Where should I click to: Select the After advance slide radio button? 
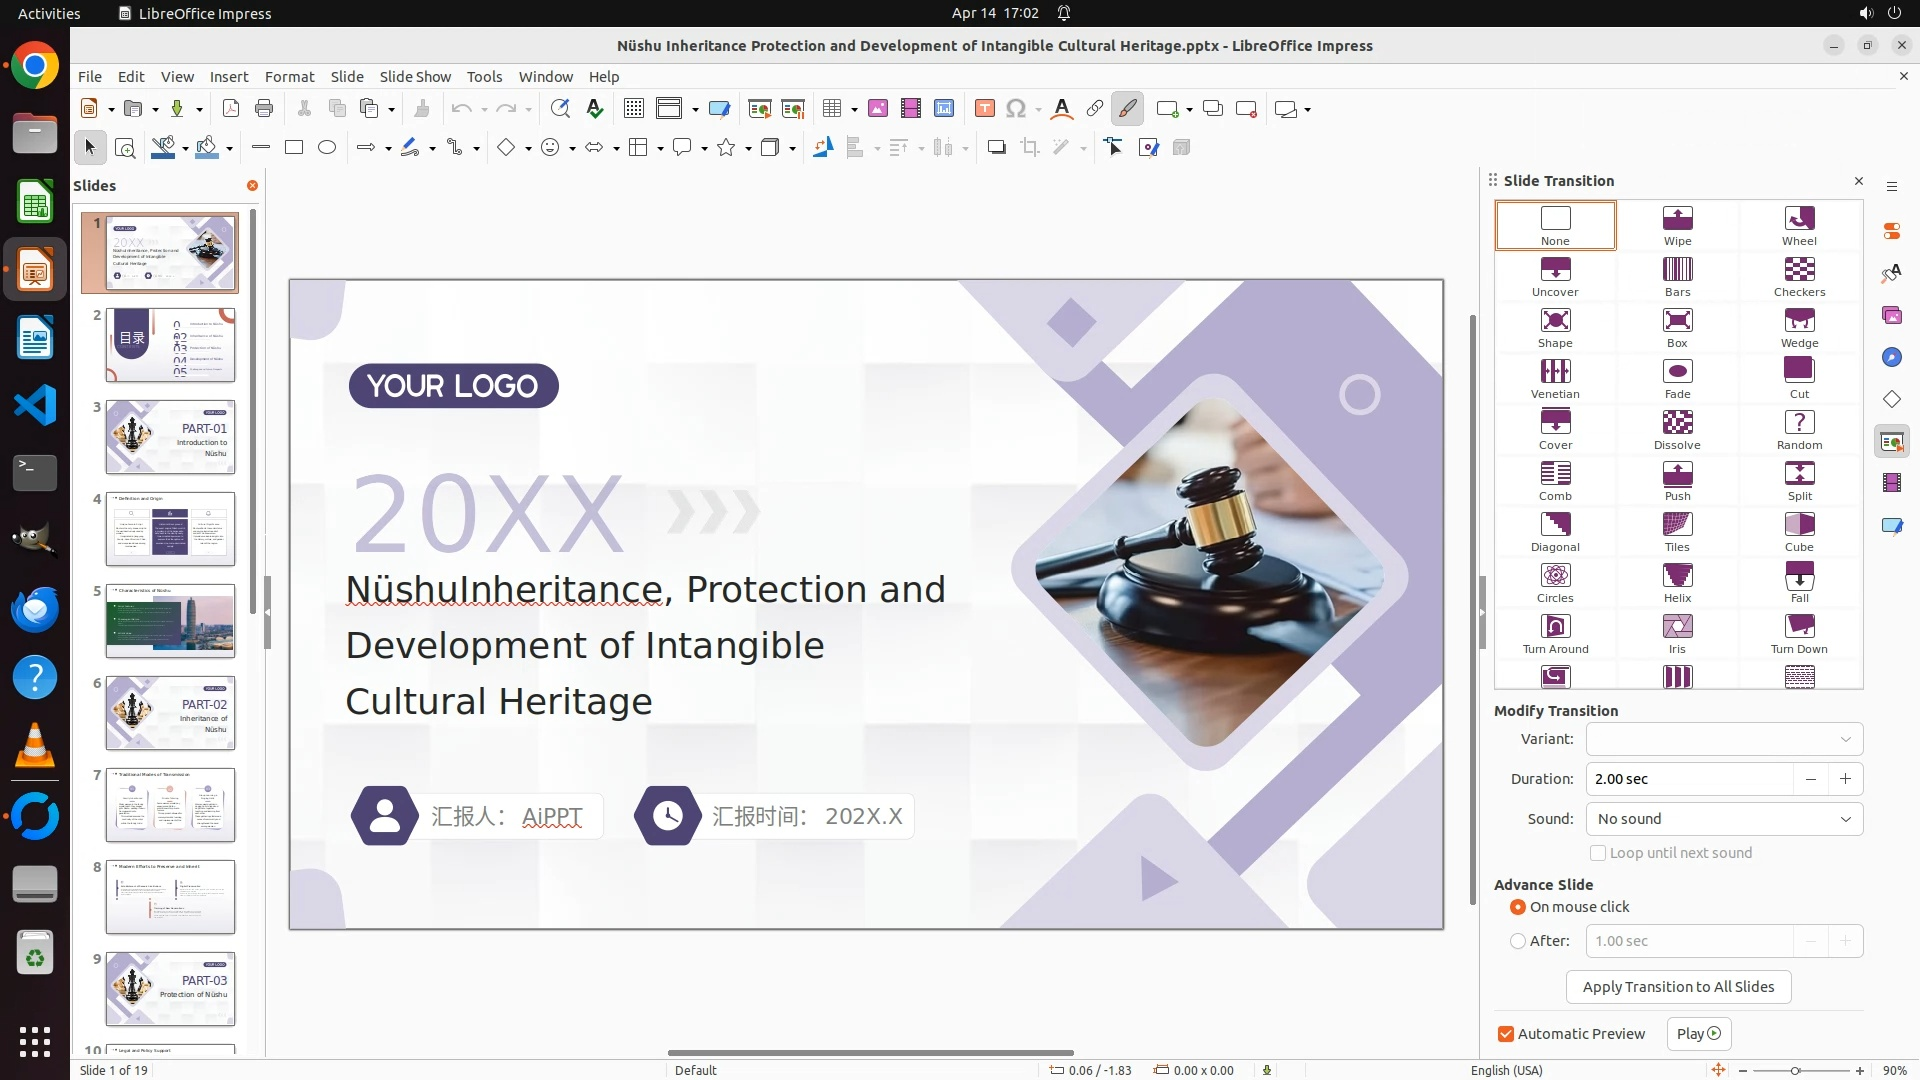point(1518,941)
